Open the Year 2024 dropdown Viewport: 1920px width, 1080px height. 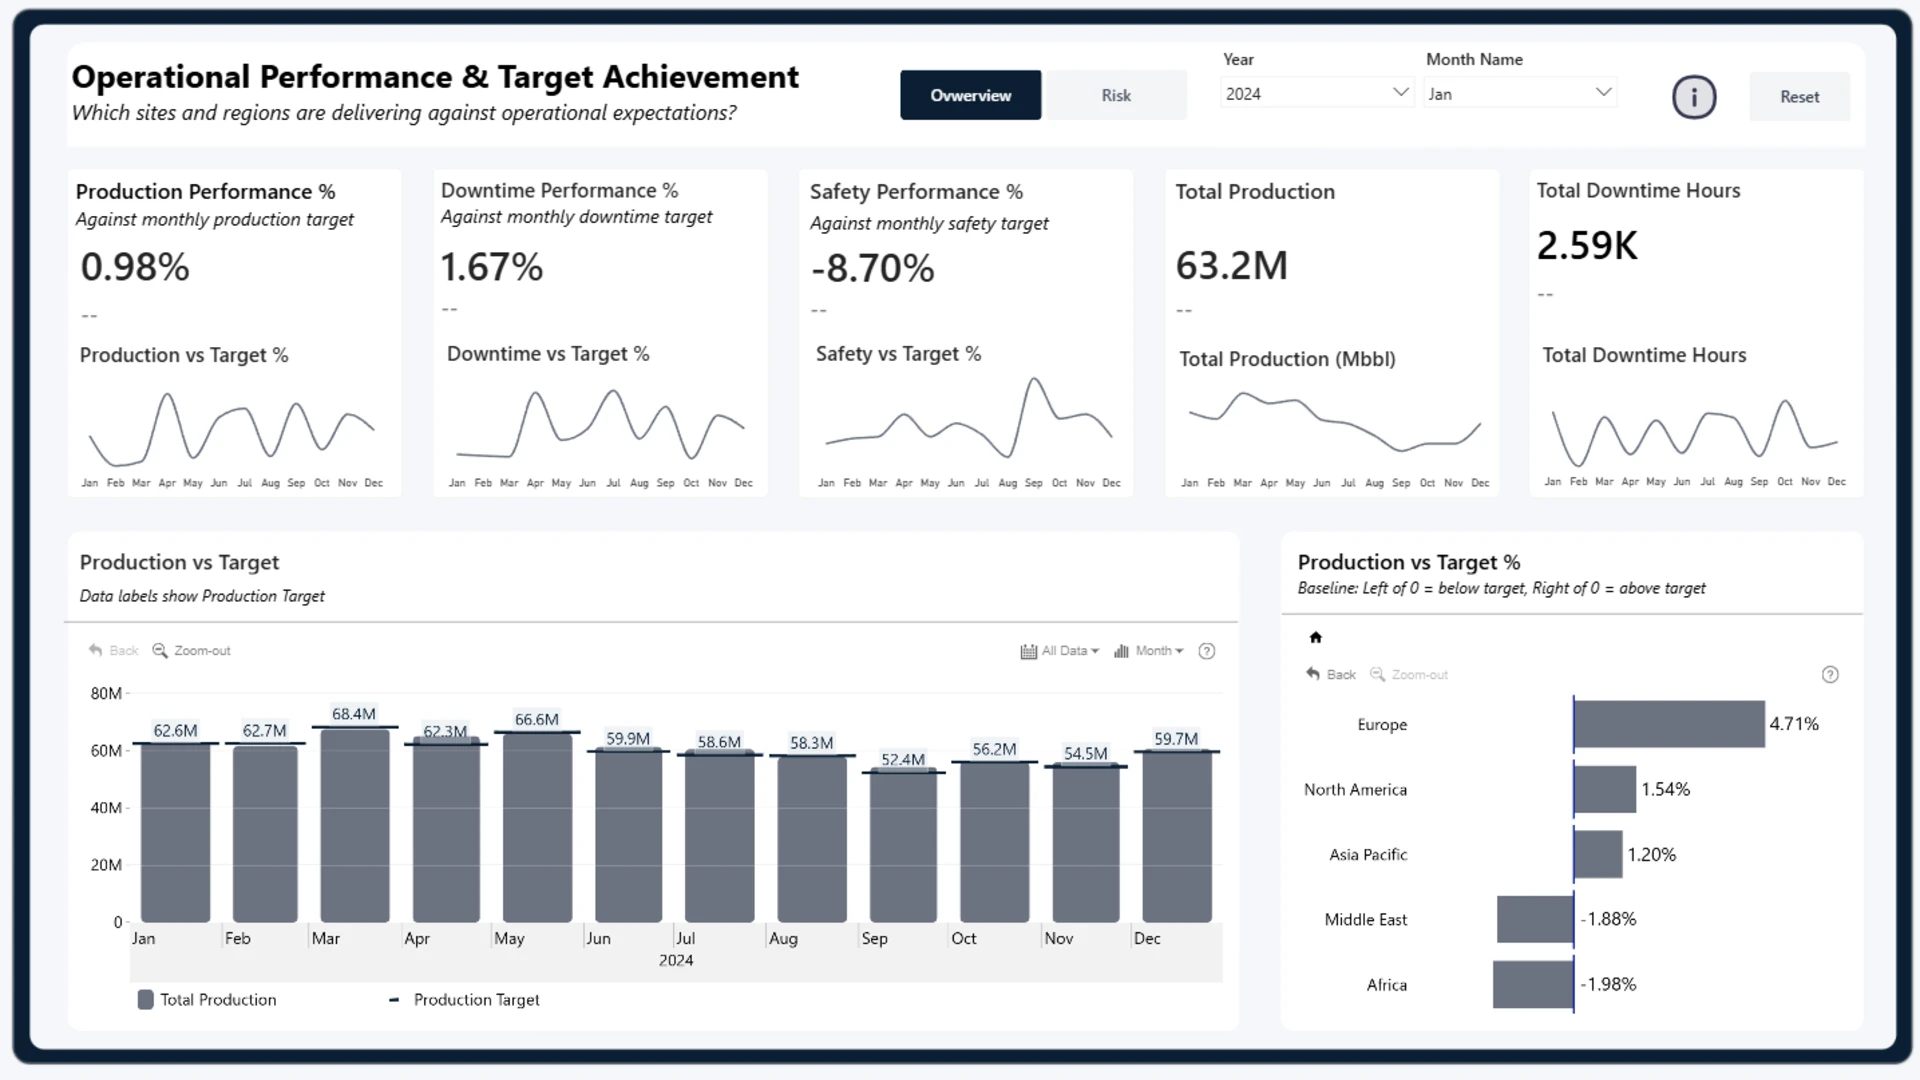(1316, 93)
